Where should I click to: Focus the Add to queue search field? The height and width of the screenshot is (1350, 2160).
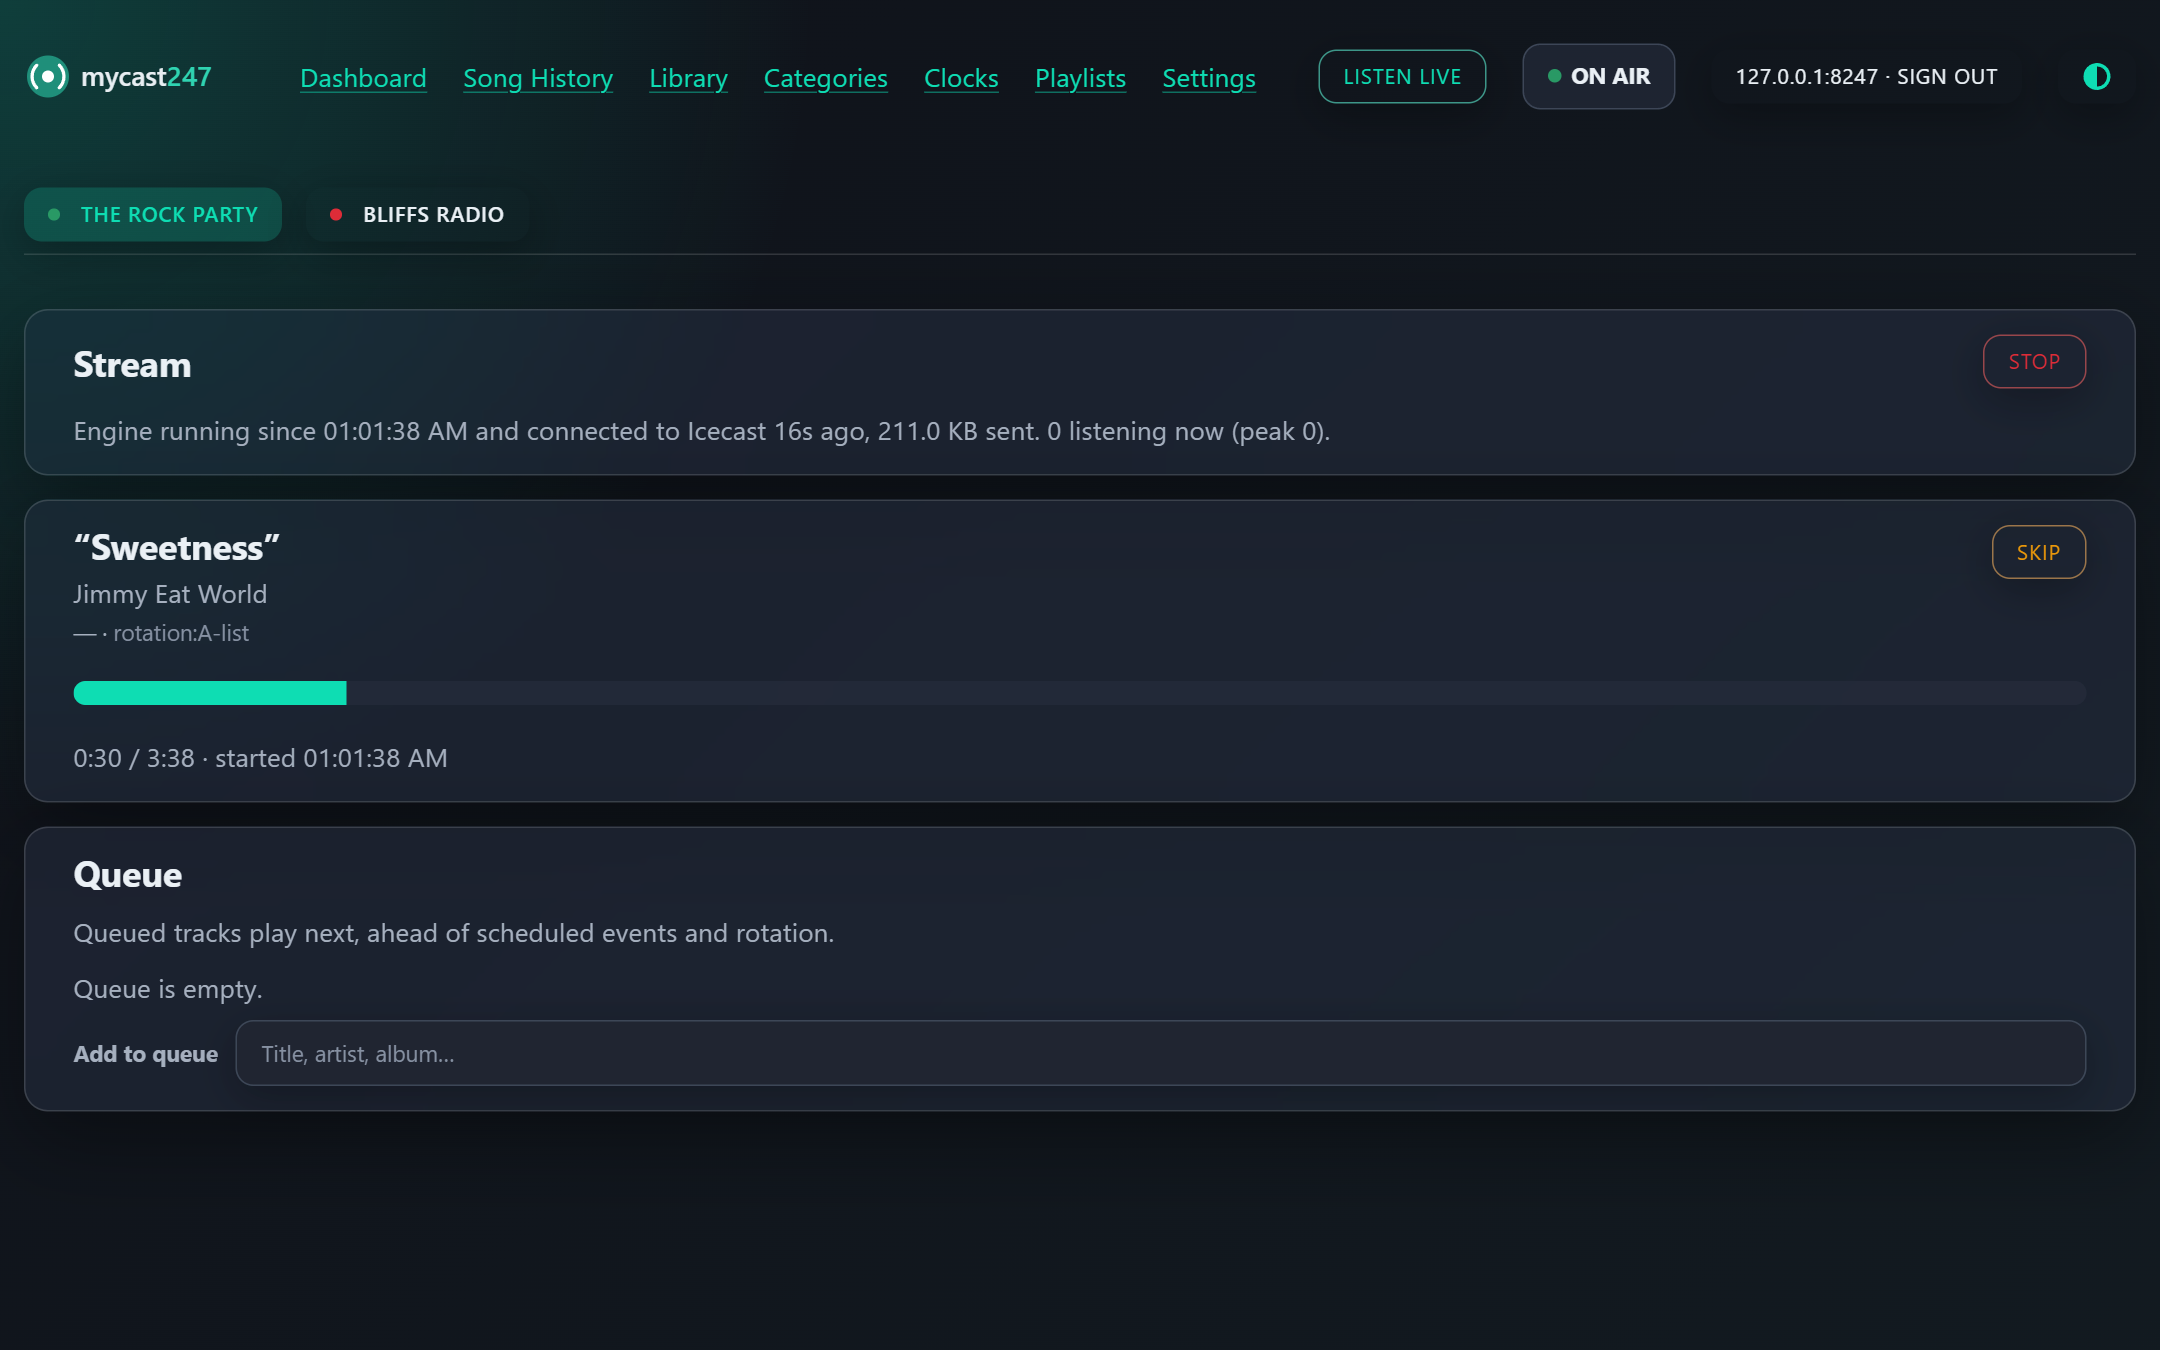(1160, 1053)
